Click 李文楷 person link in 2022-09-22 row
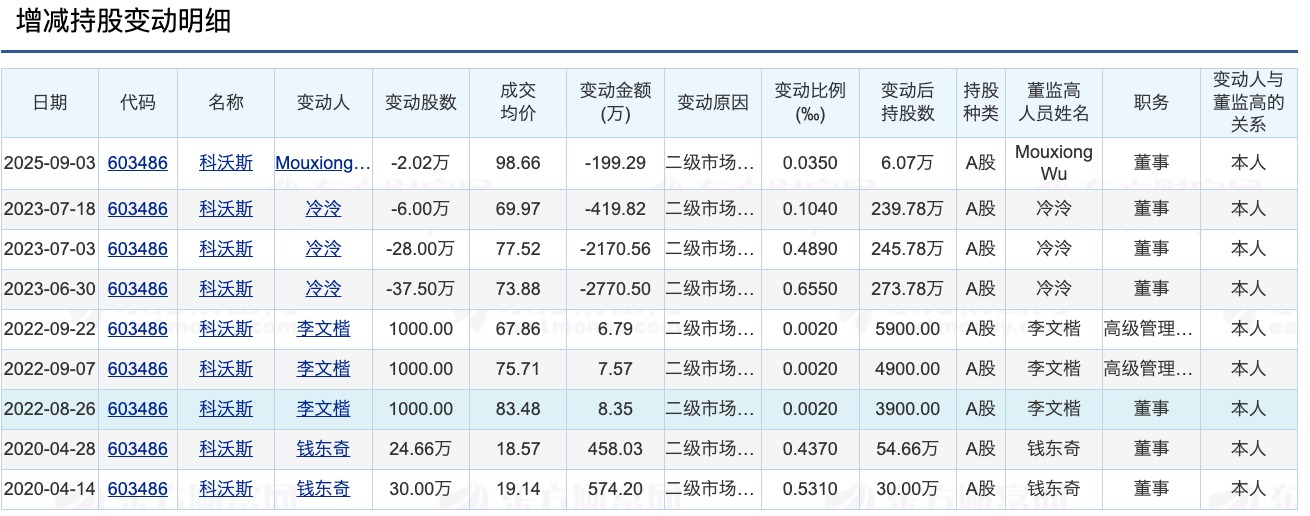1310x516 pixels. (323, 329)
